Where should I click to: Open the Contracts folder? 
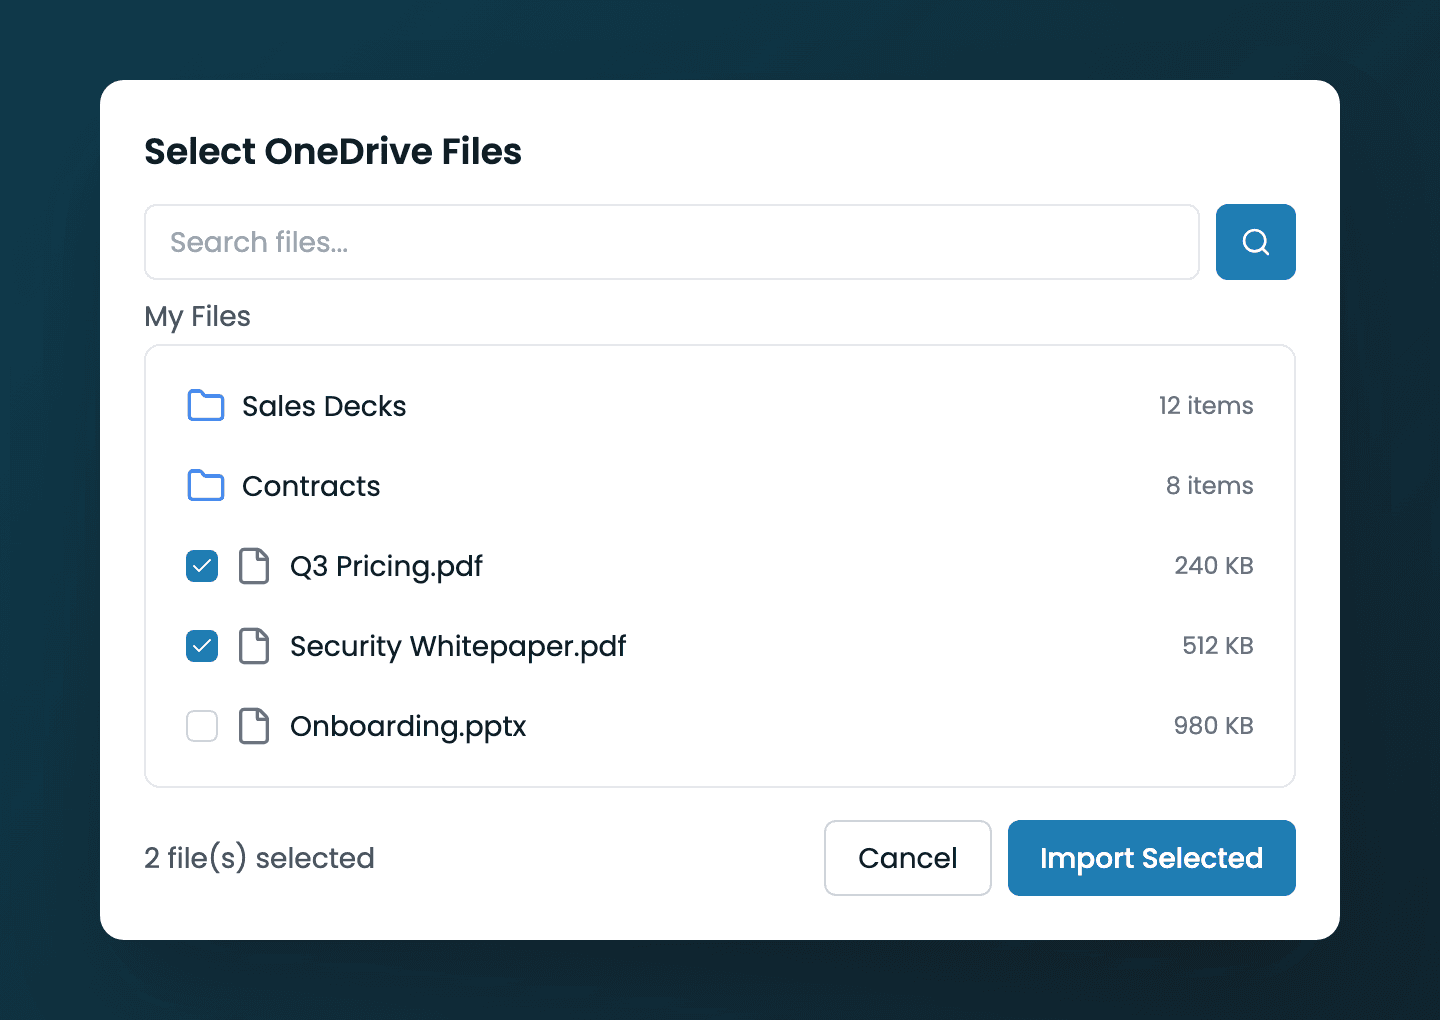(x=720, y=486)
